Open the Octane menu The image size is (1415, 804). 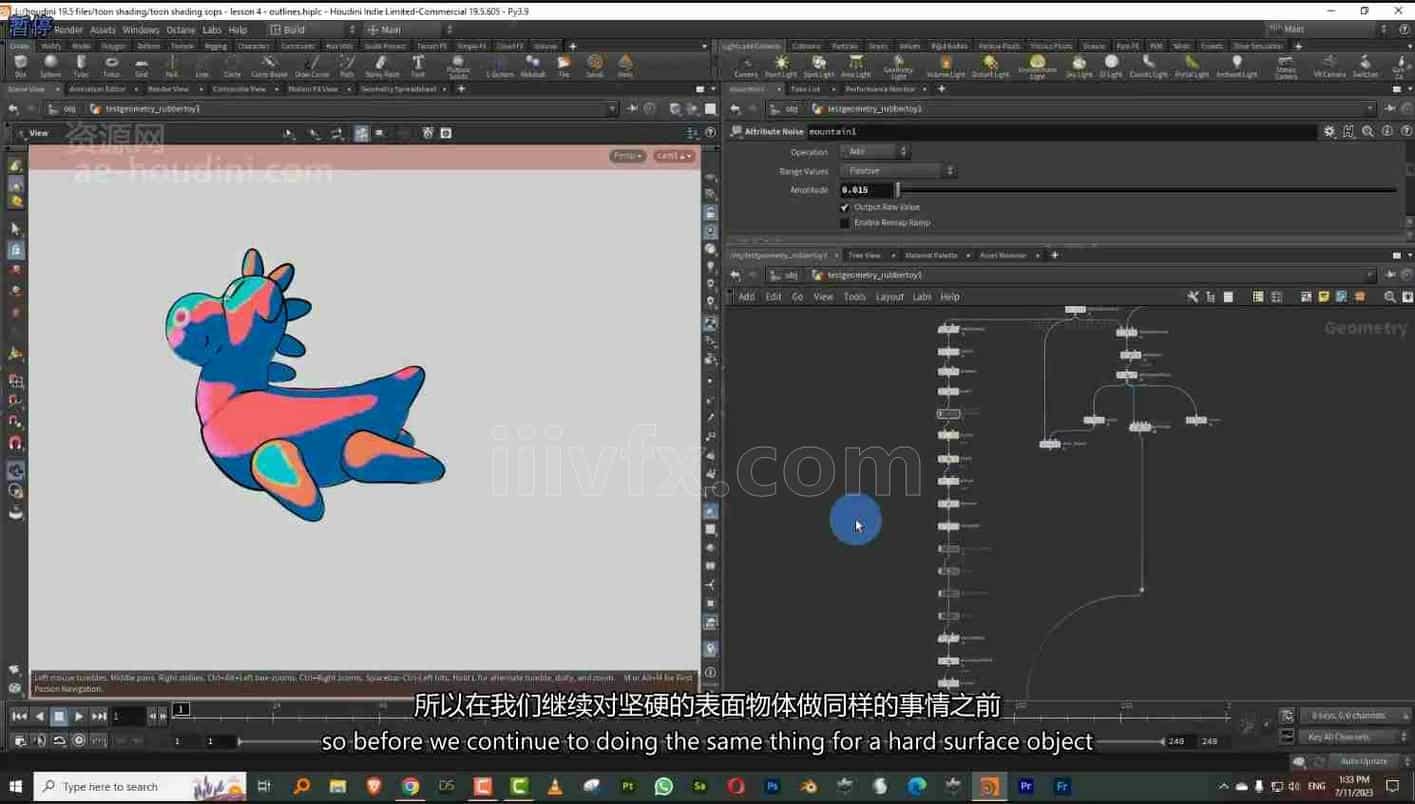[181, 30]
